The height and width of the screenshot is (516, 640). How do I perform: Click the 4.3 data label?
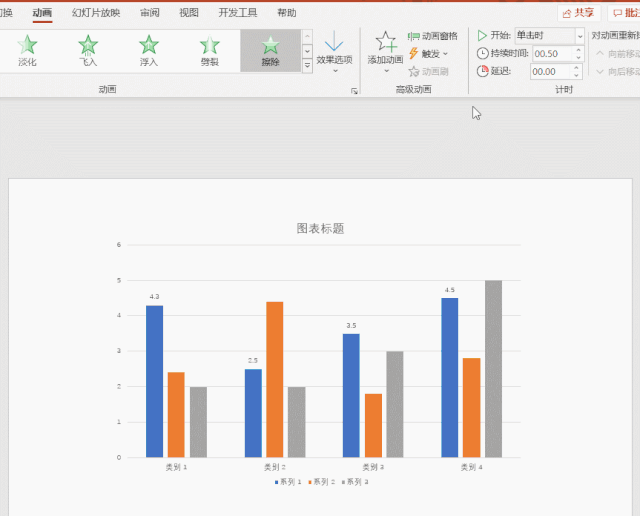(x=154, y=297)
